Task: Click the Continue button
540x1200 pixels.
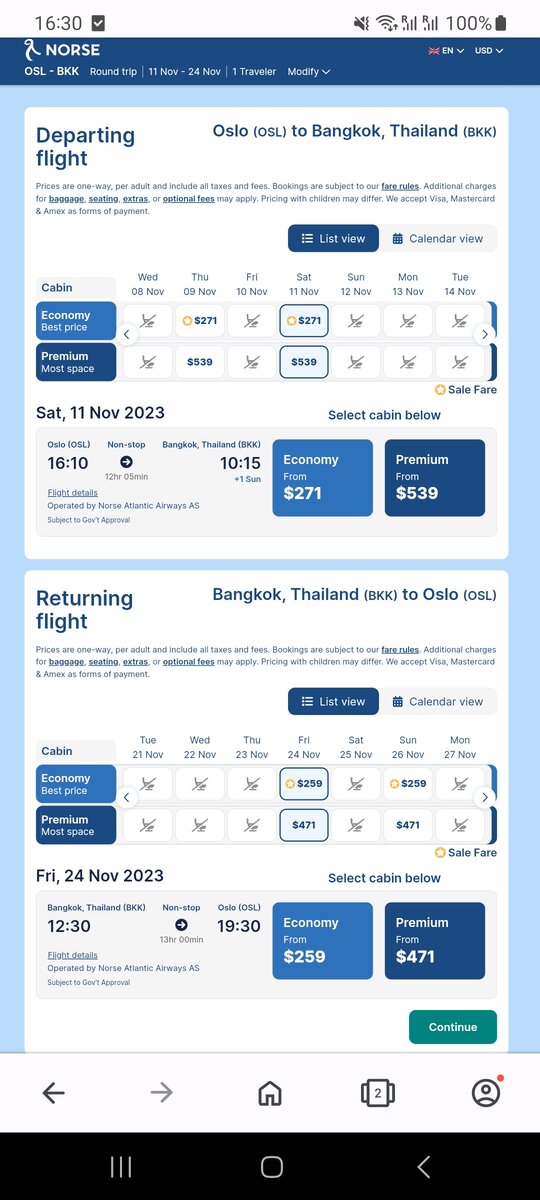Action: point(453,1027)
